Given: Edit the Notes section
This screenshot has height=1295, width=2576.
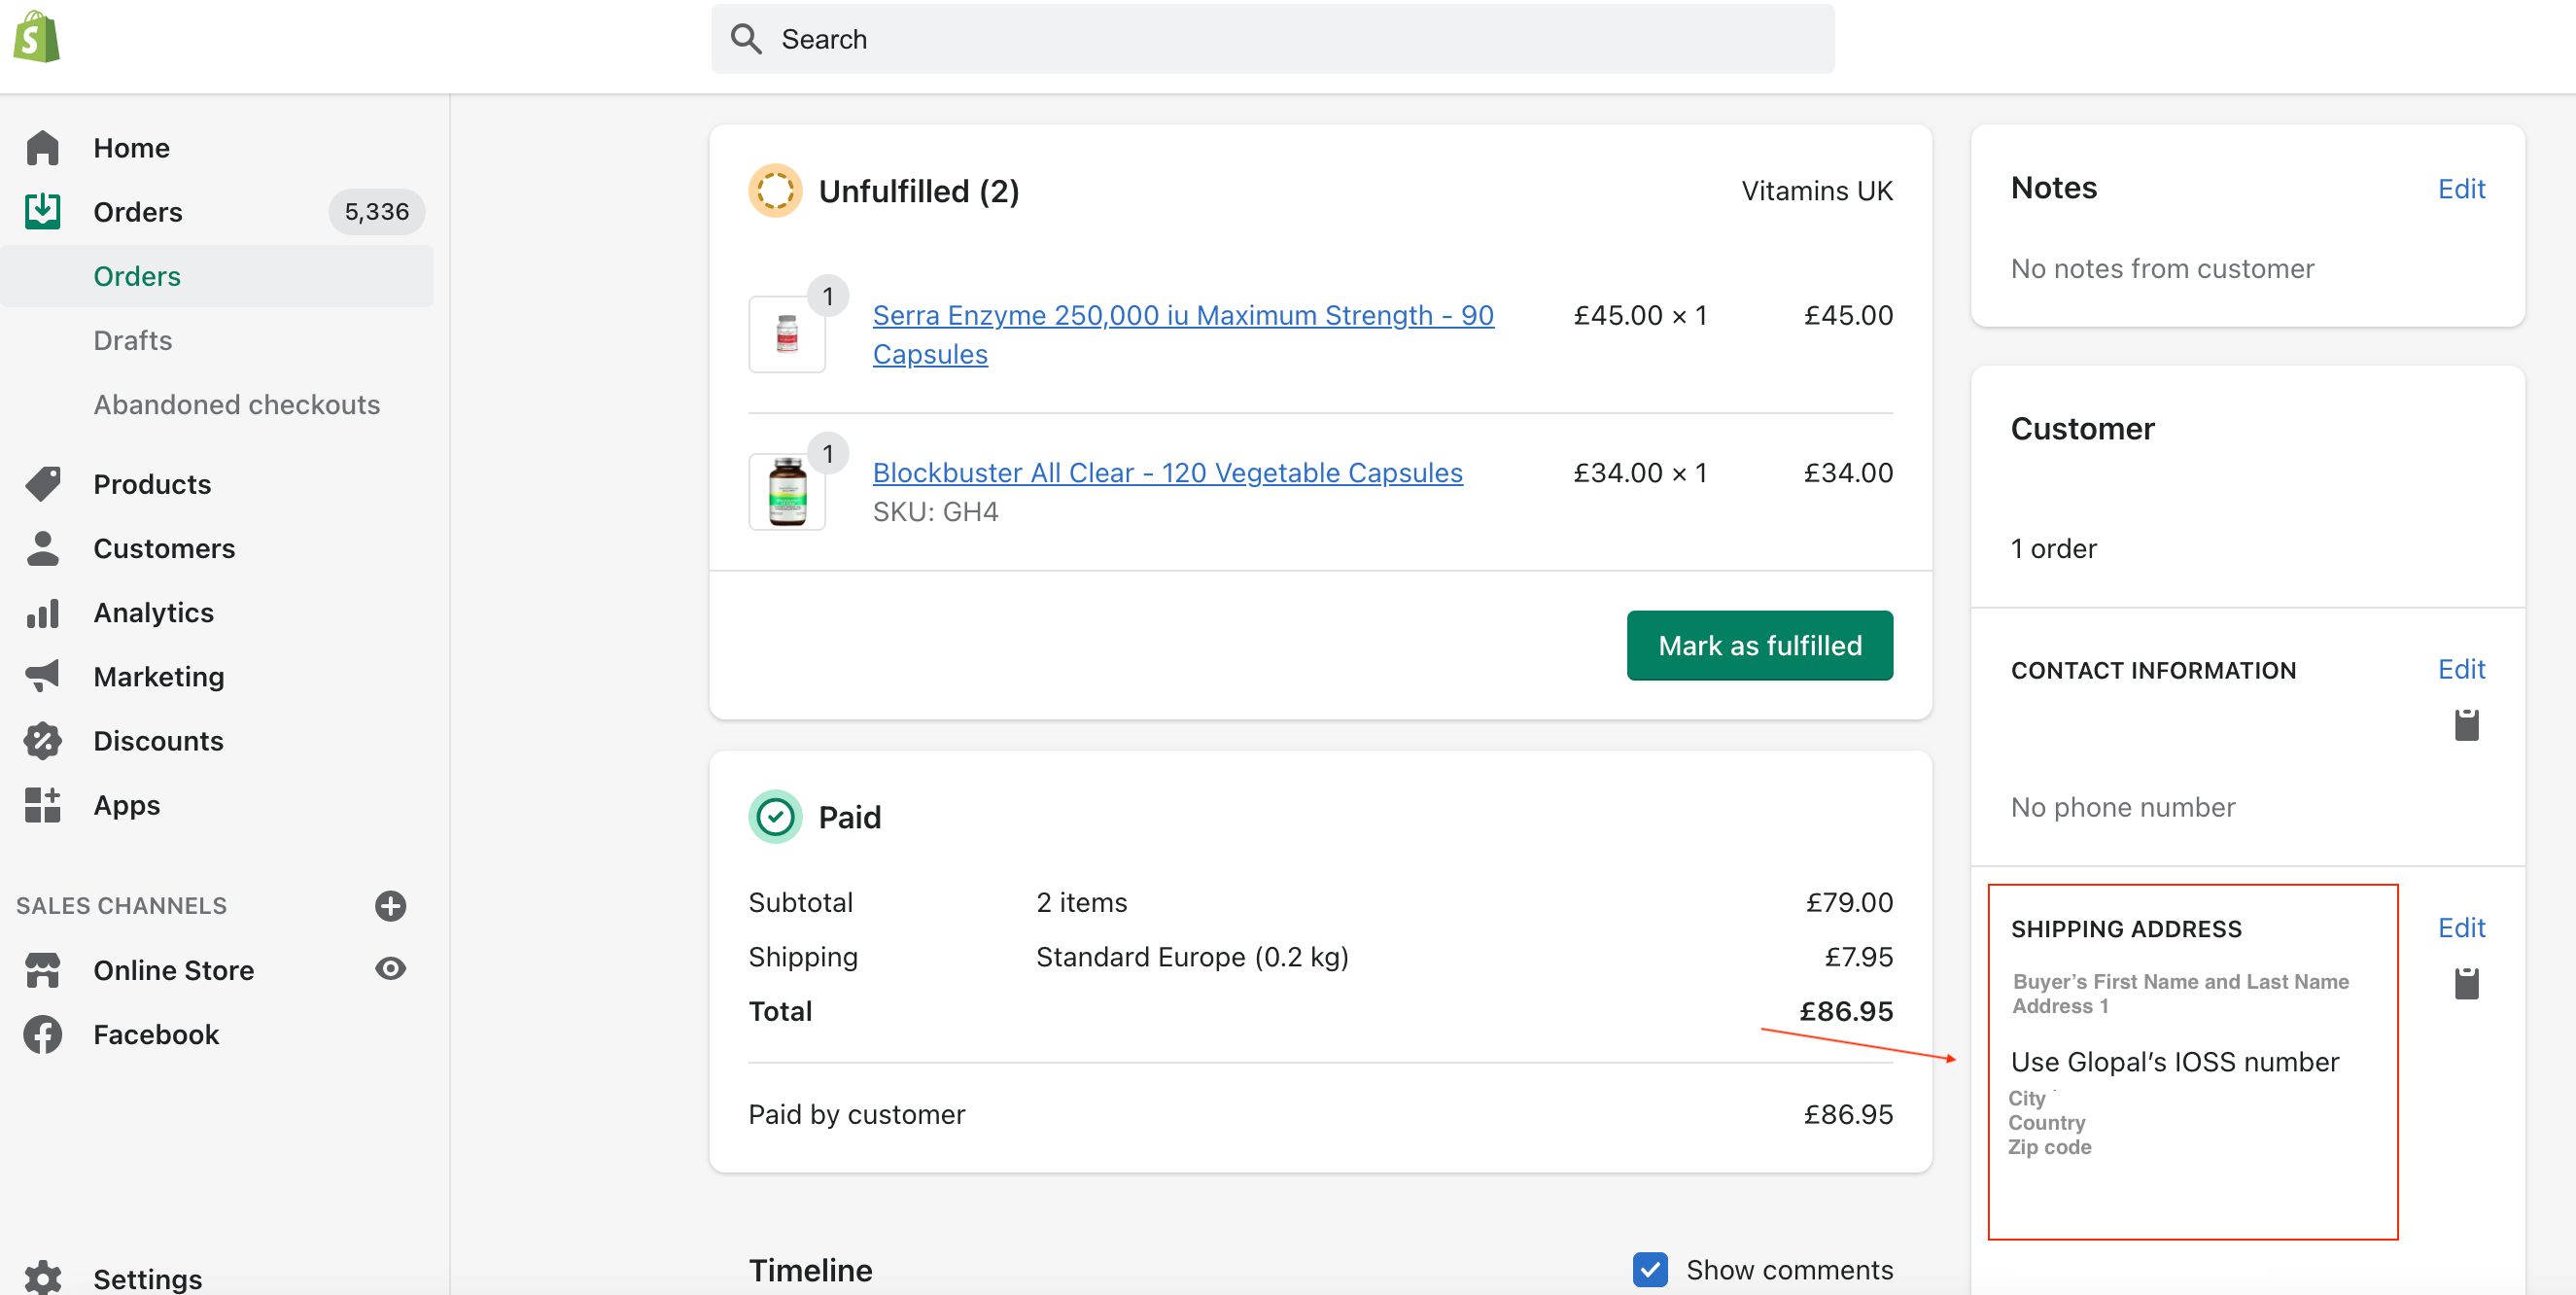Looking at the screenshot, I should (2460, 189).
